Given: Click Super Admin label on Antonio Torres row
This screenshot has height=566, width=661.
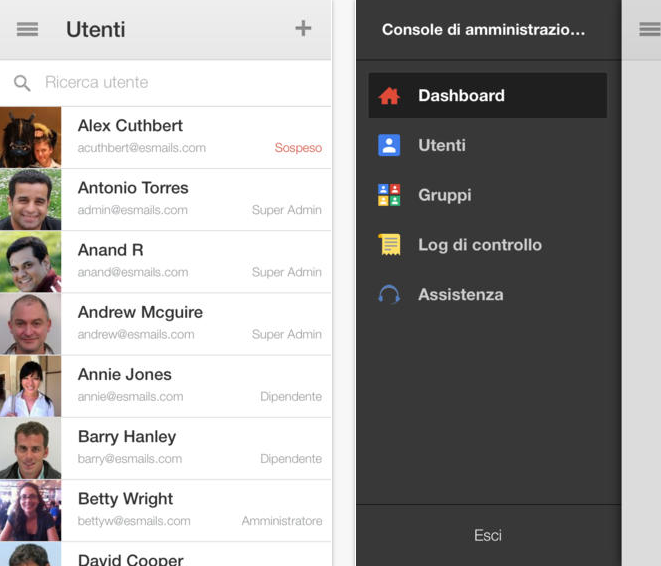Looking at the screenshot, I should click(287, 210).
